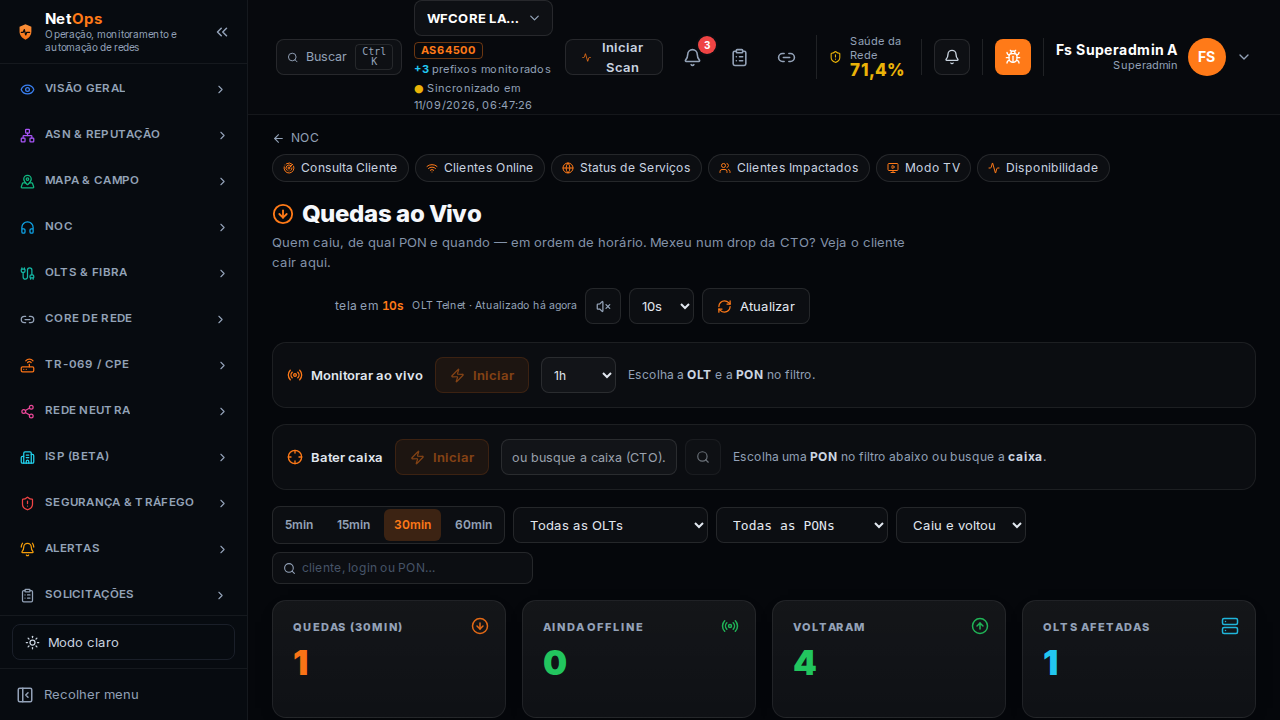The image size is (1280, 720).
Task: Open the Todas as PONs filter
Action: pyautogui.click(x=802, y=525)
